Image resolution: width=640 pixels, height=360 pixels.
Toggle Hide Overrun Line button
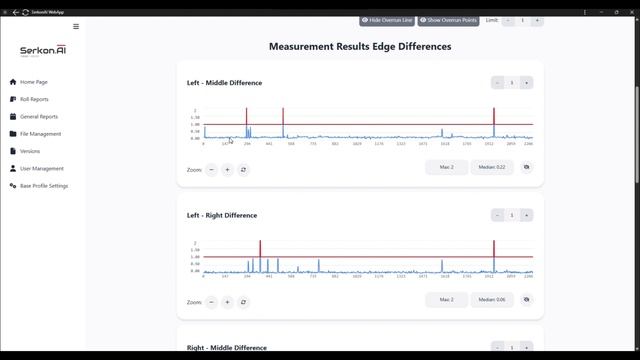387,20
